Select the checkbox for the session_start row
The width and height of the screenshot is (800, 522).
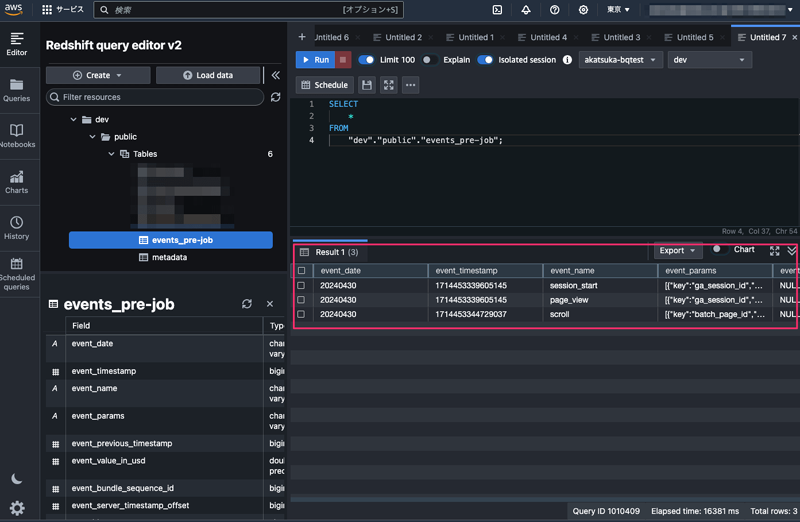pyautogui.click(x=301, y=285)
